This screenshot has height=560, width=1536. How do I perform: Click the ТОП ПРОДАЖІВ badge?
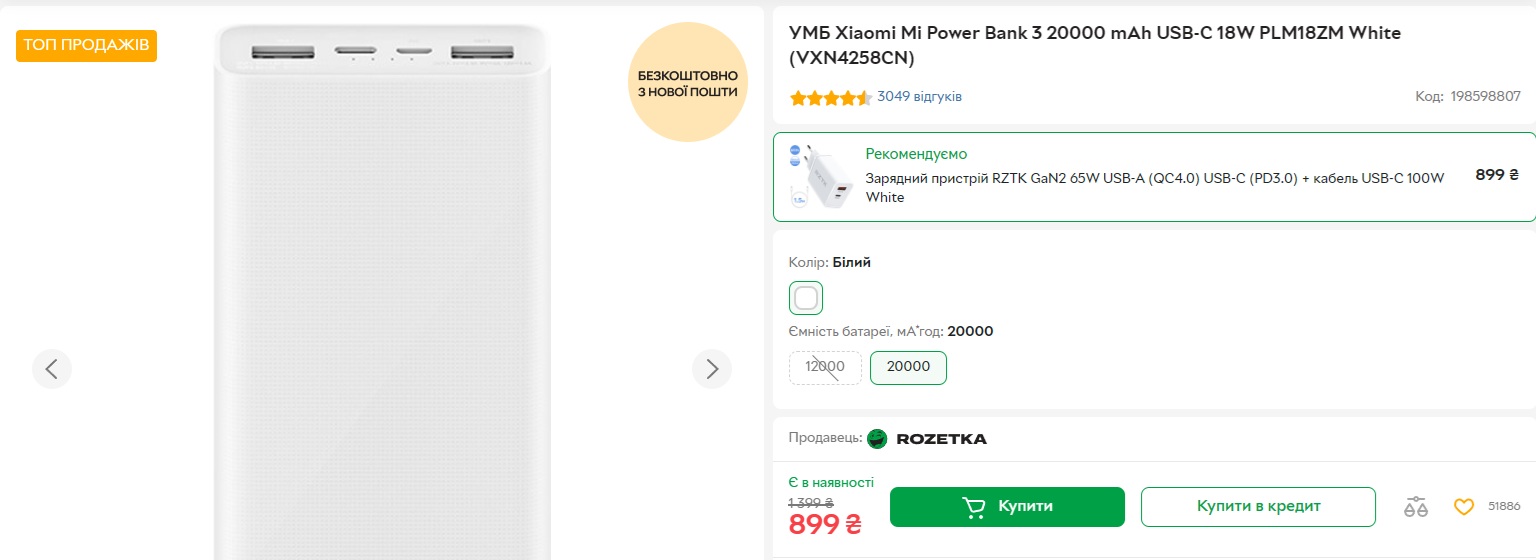[x=86, y=45]
